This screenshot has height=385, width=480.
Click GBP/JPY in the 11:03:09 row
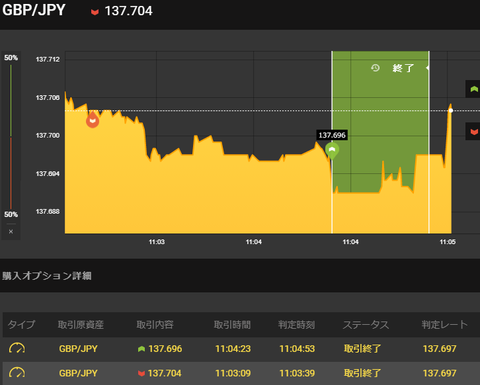click(x=78, y=373)
